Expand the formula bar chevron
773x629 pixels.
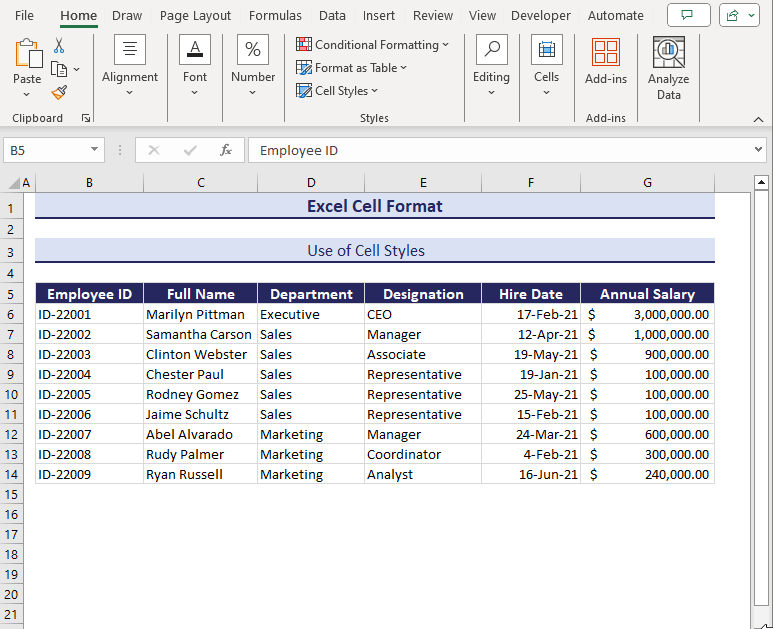tap(758, 150)
